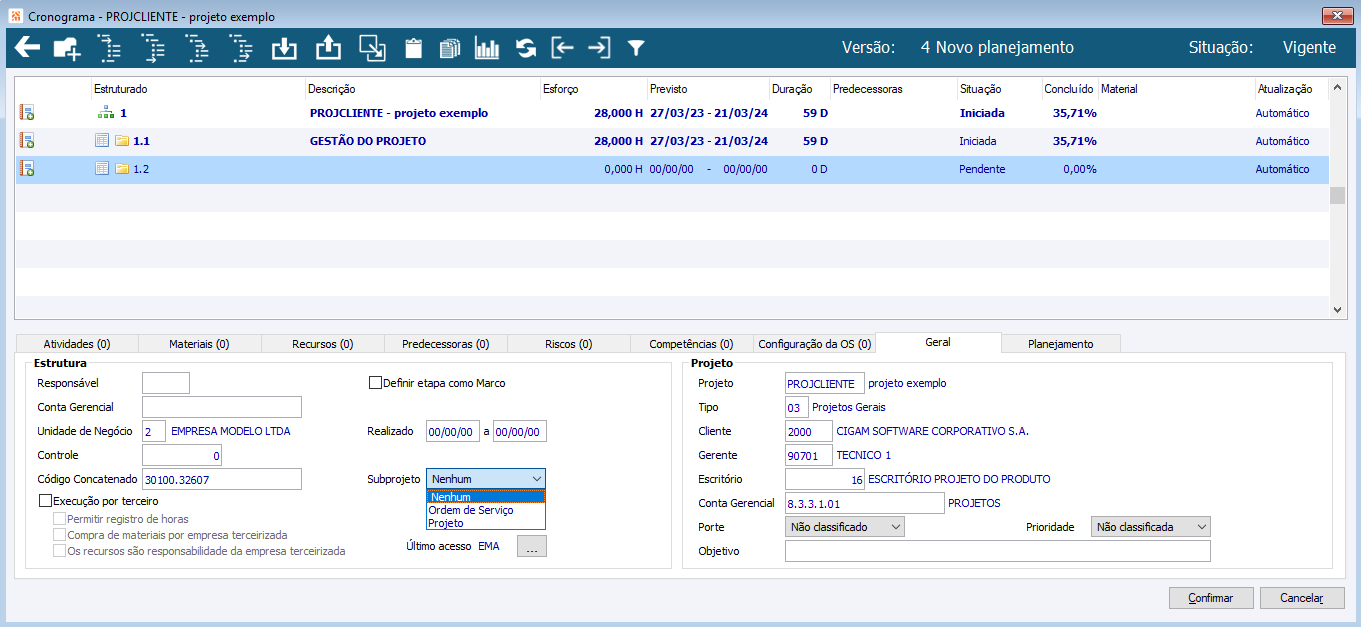Open the funnel filter icon
The image size is (1361, 627).
coord(636,48)
